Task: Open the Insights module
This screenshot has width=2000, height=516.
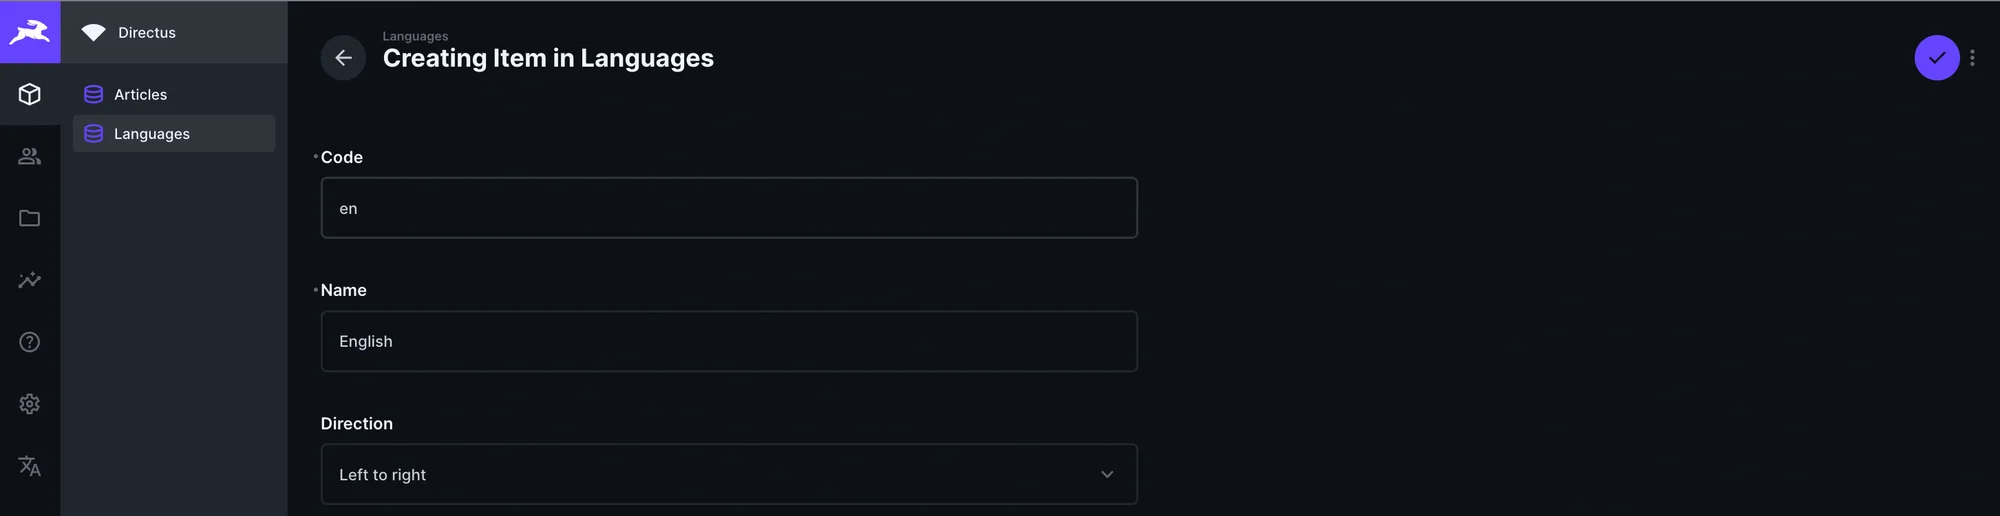Action: (30, 280)
